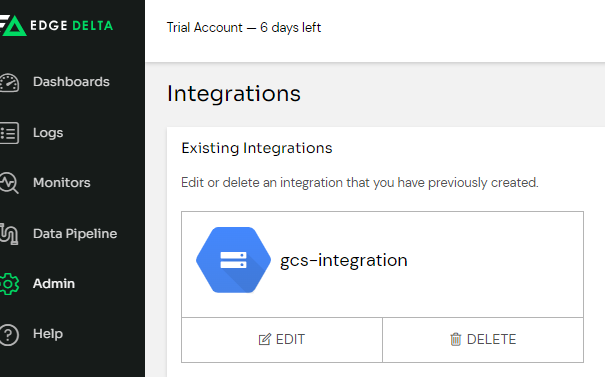The width and height of the screenshot is (605, 377).
Task: Open Help via question mark icon
Action: point(9,335)
